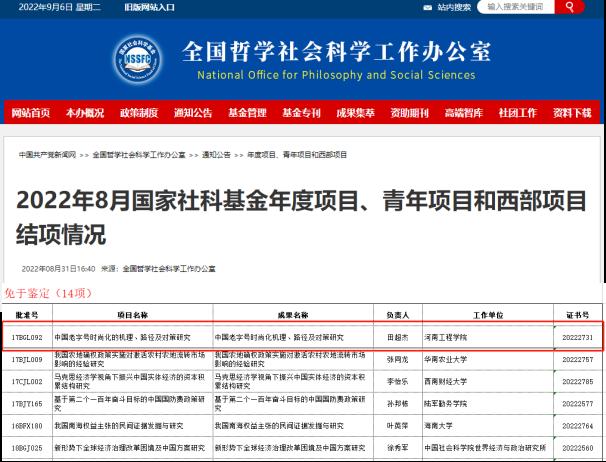
Task: Click institution cell 陆军勤务学院
Action: 446,404
